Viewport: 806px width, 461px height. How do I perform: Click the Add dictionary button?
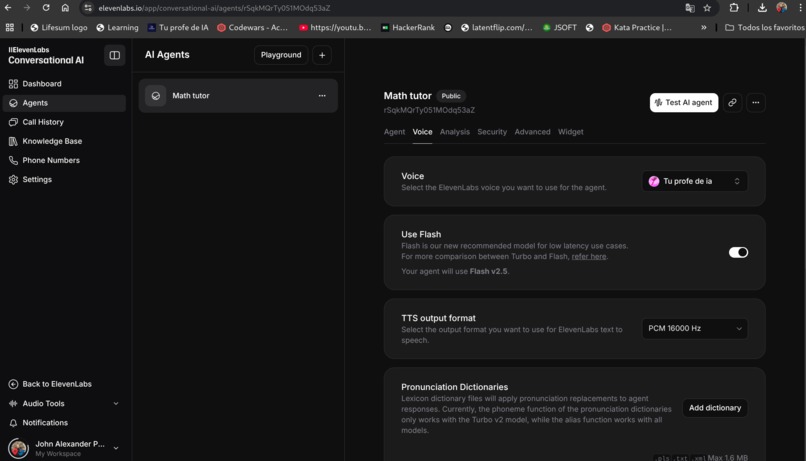point(715,408)
